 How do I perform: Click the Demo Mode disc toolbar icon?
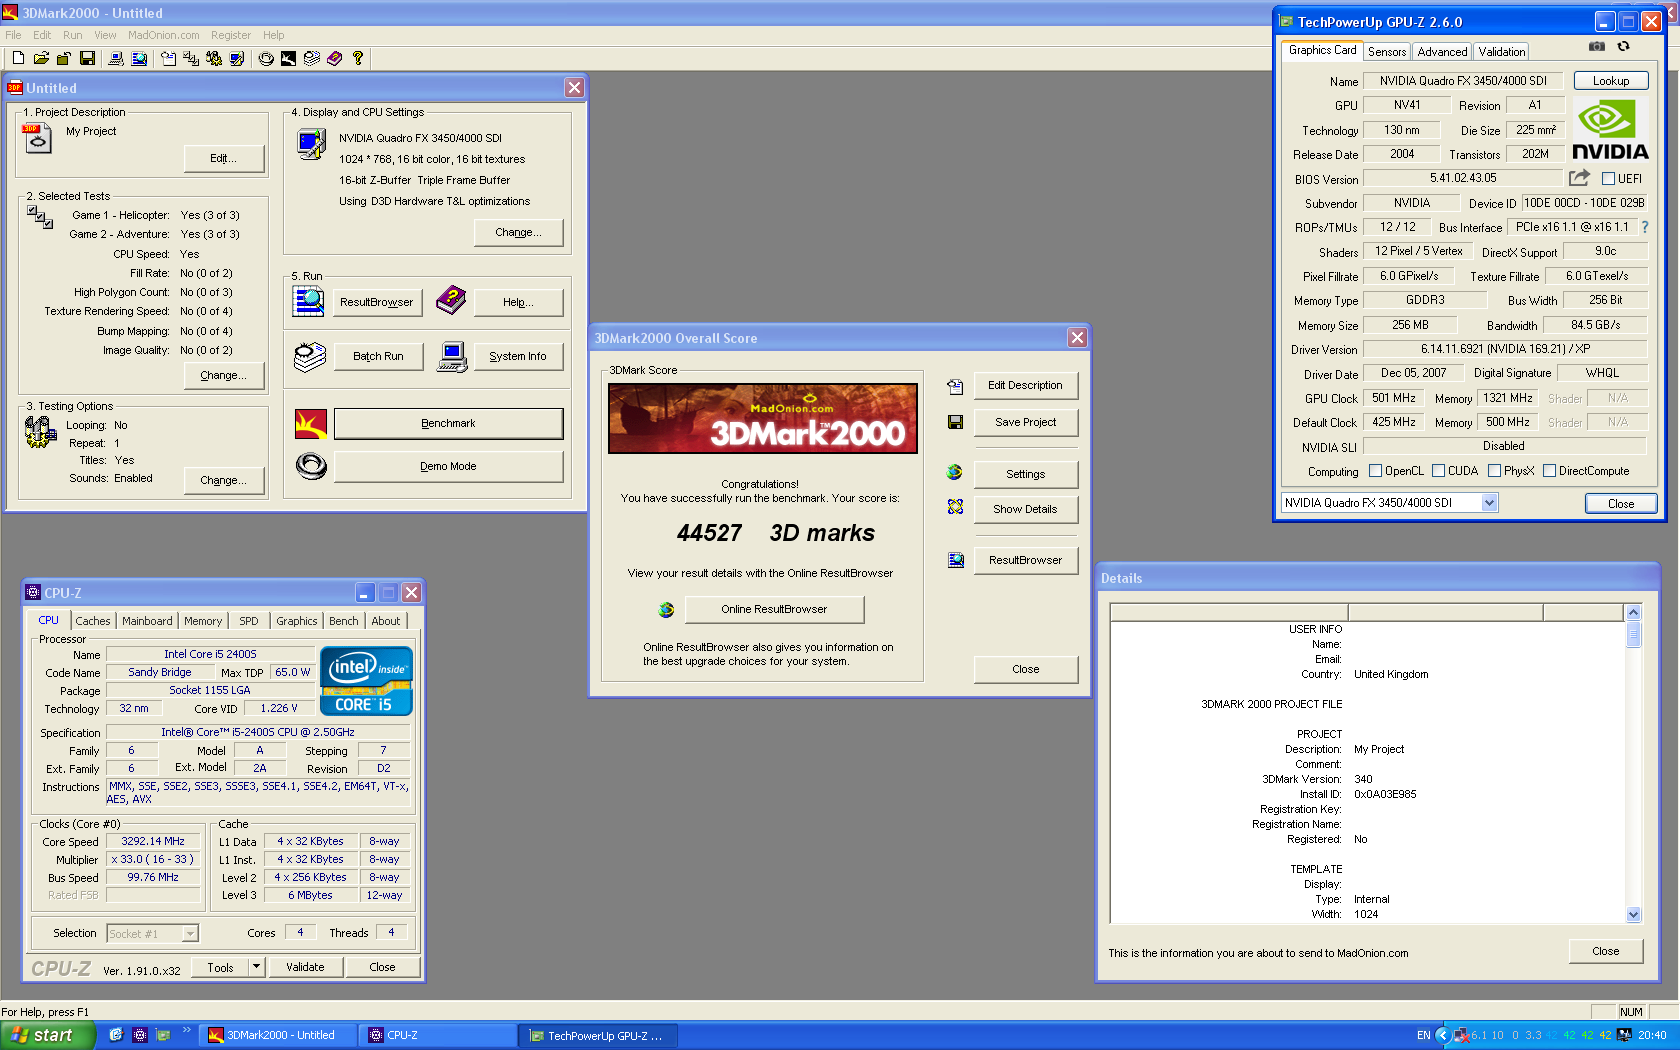coord(266,59)
